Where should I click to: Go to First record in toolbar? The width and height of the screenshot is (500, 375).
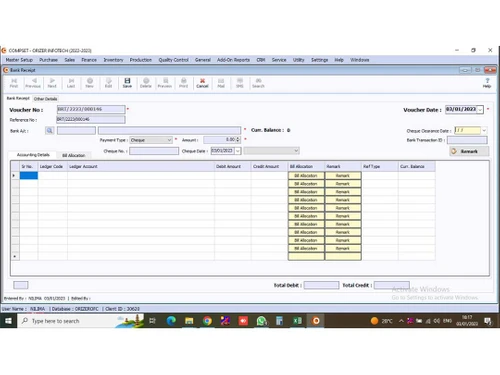click(14, 83)
